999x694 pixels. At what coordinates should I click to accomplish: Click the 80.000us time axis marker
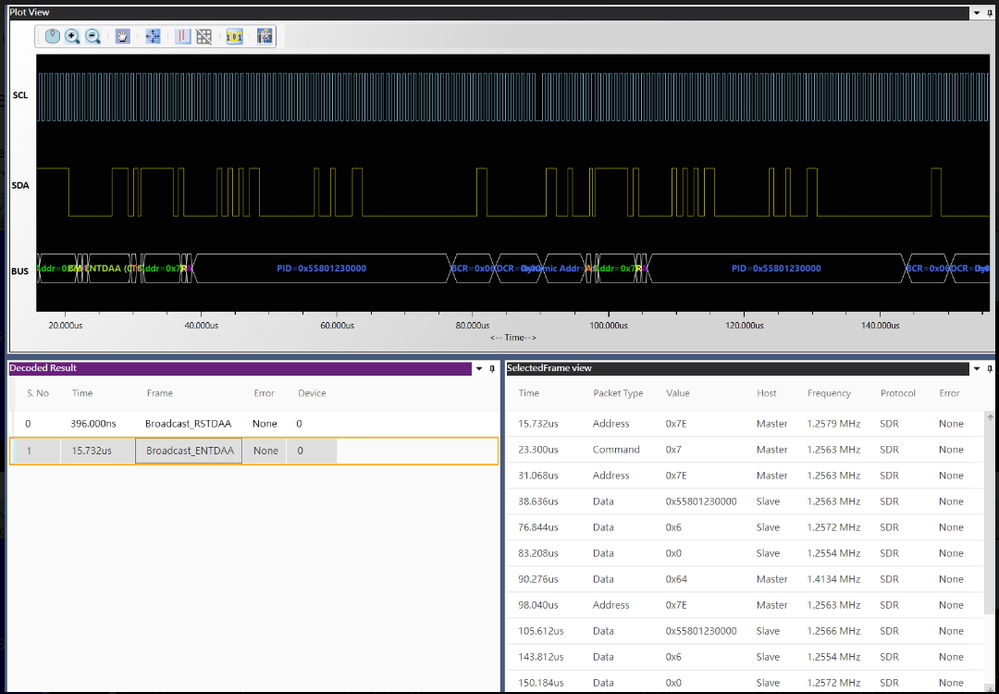coord(471,325)
